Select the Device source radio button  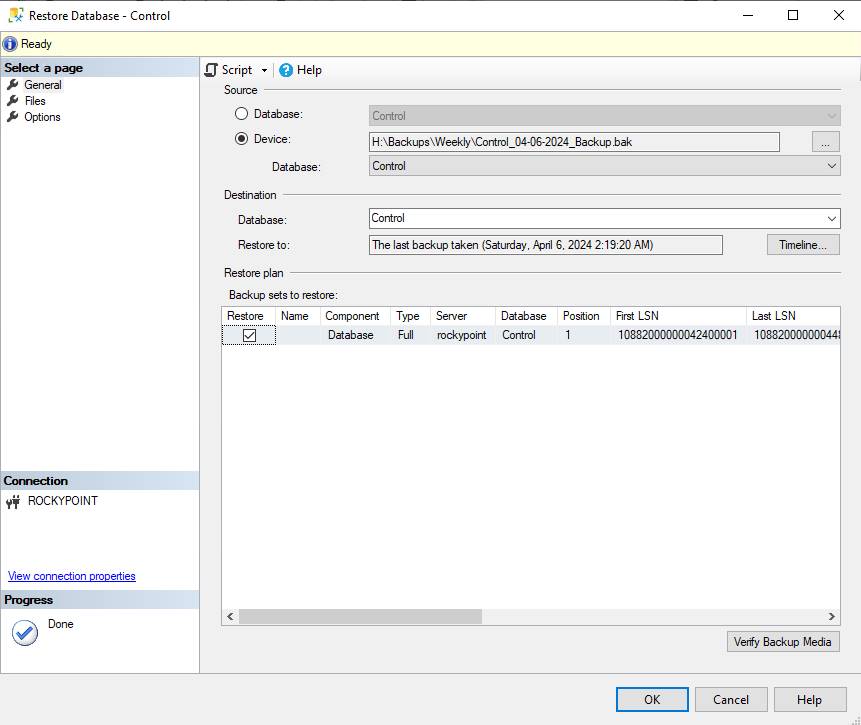coord(241,138)
